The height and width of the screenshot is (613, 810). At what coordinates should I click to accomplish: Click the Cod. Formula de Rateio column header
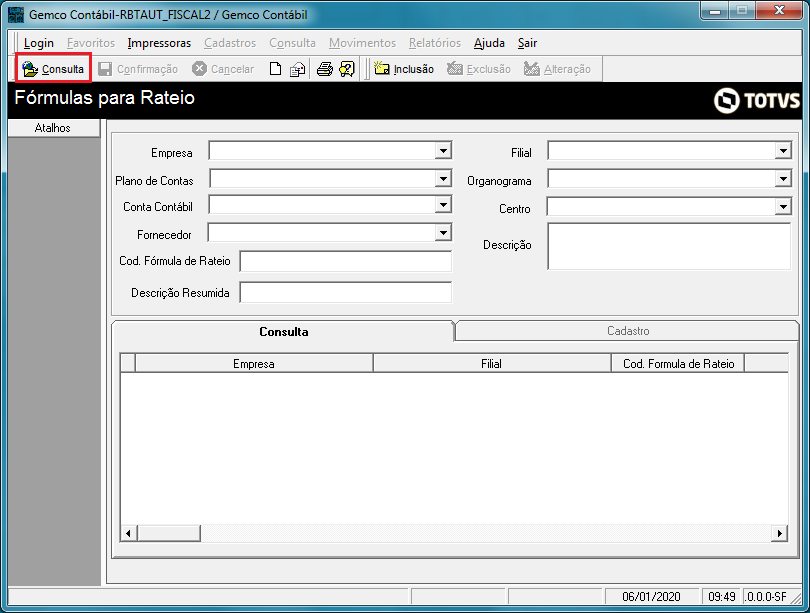678,364
